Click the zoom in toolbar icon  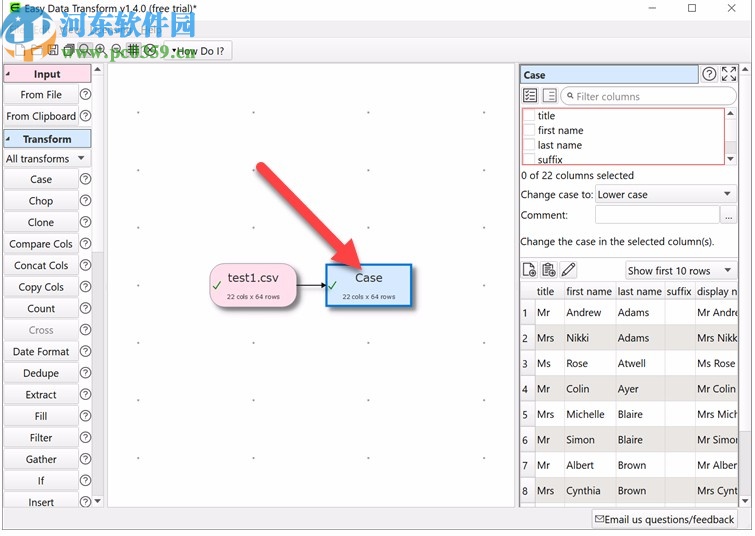click(100, 50)
